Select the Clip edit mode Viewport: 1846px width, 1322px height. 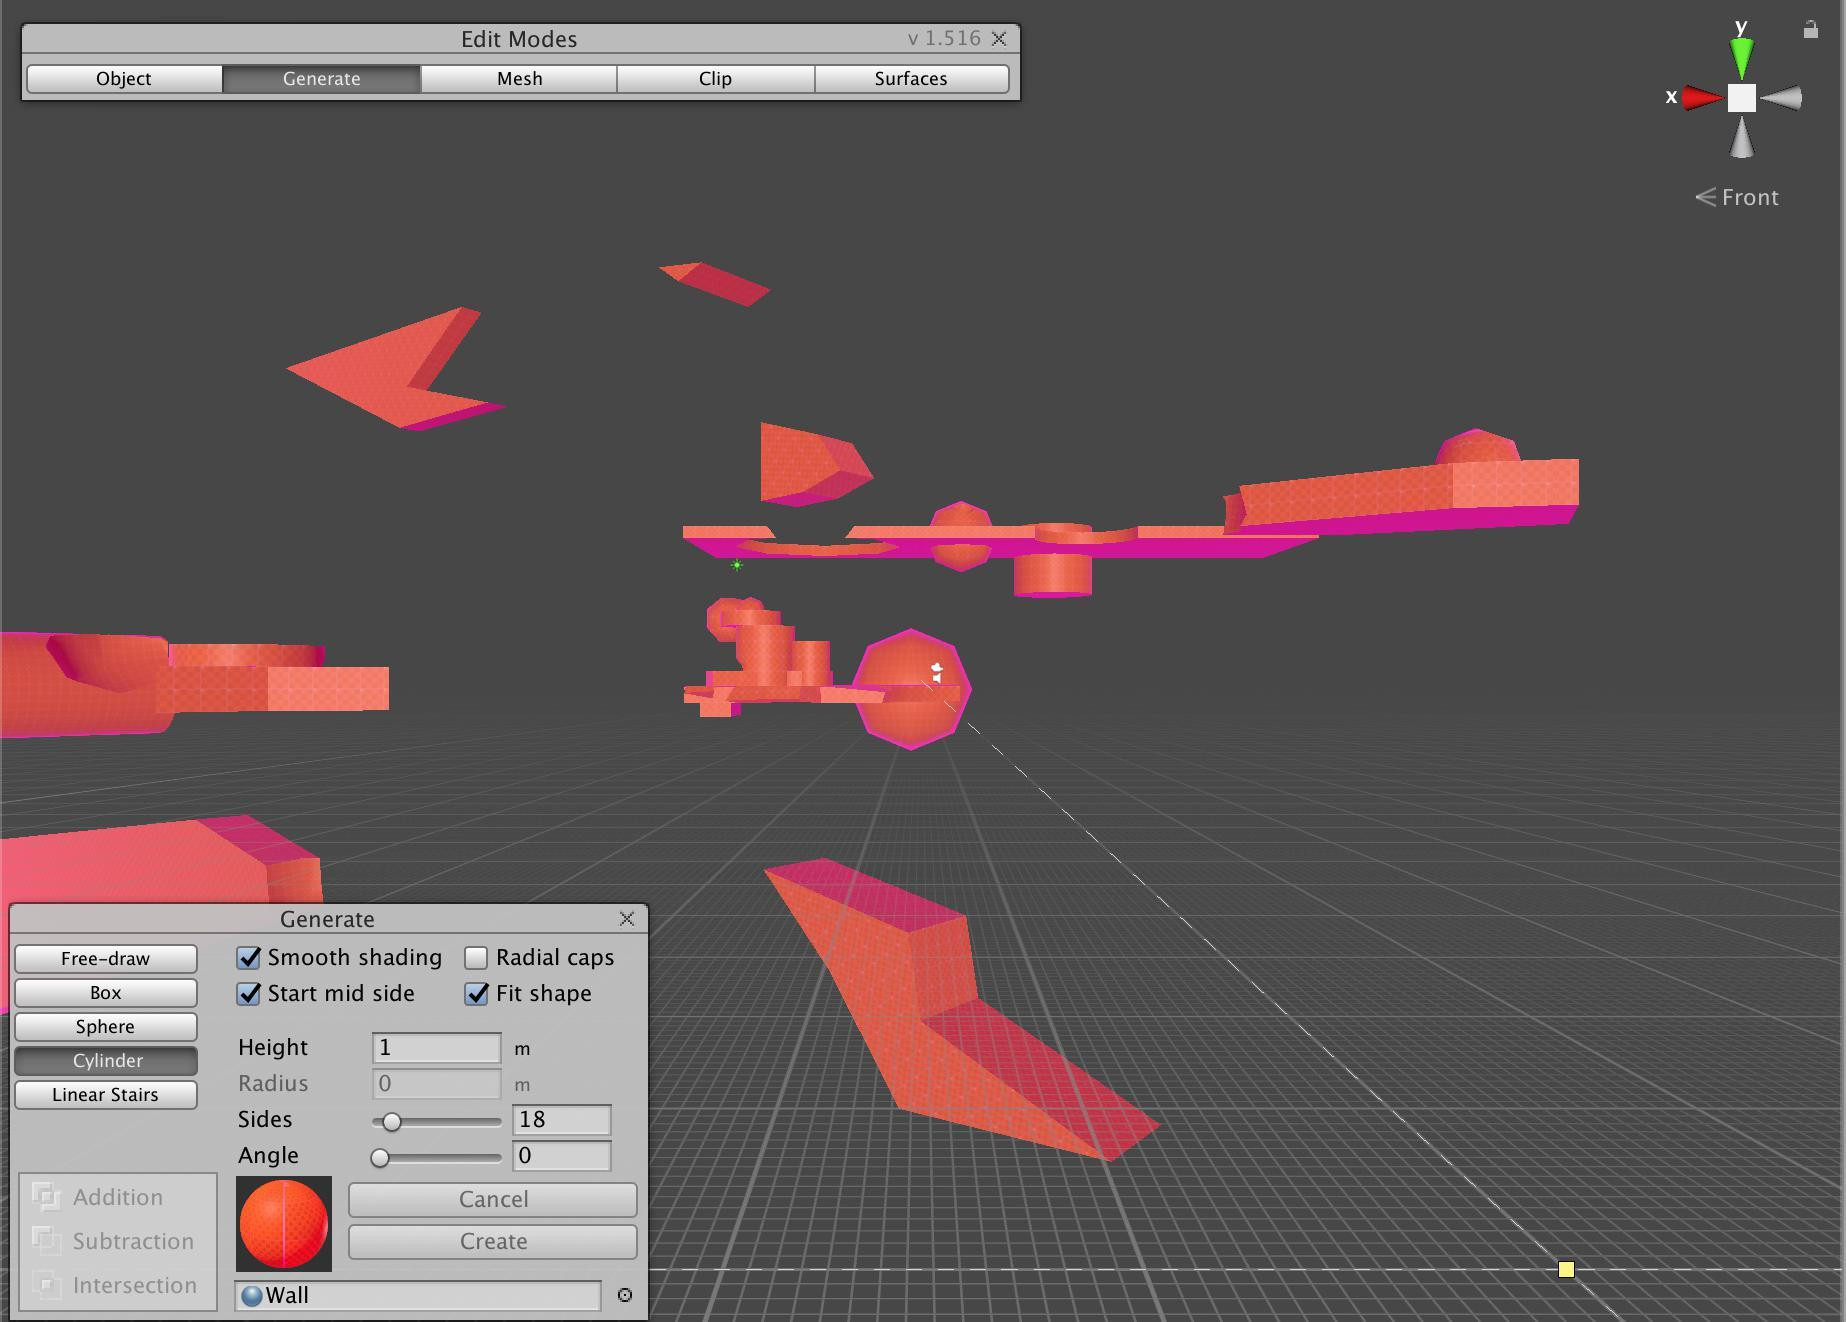[715, 79]
